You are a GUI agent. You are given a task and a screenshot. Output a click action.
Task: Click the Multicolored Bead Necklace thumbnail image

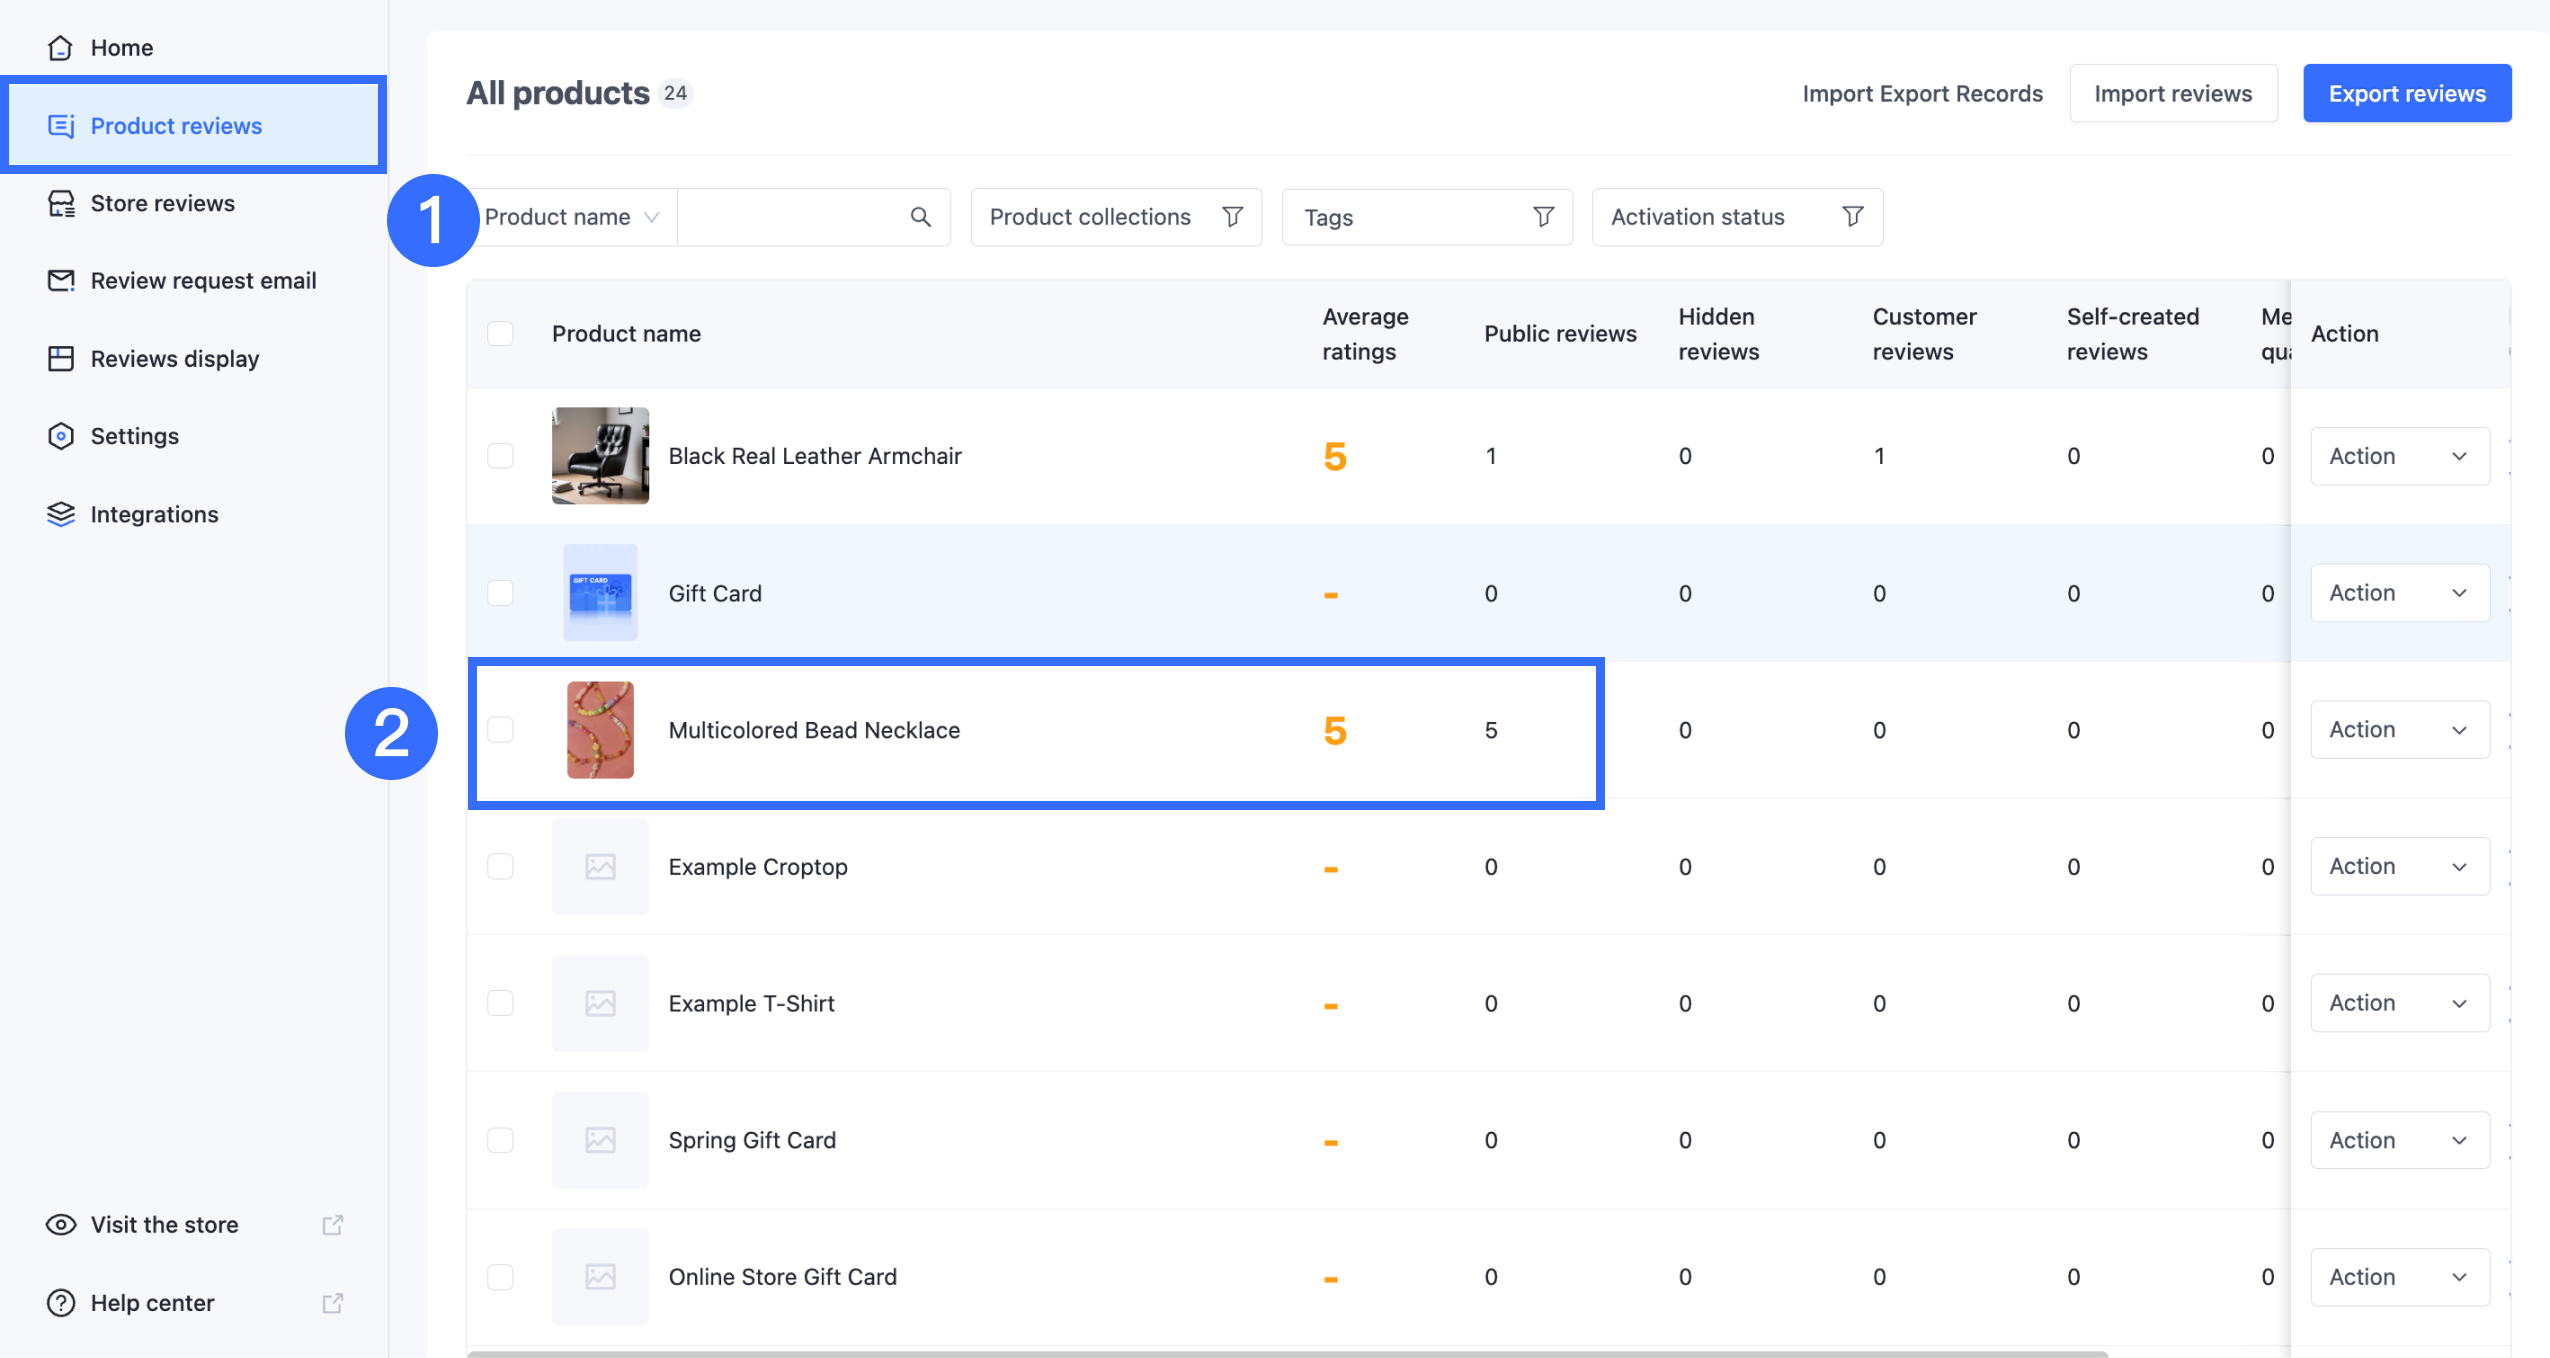600,730
